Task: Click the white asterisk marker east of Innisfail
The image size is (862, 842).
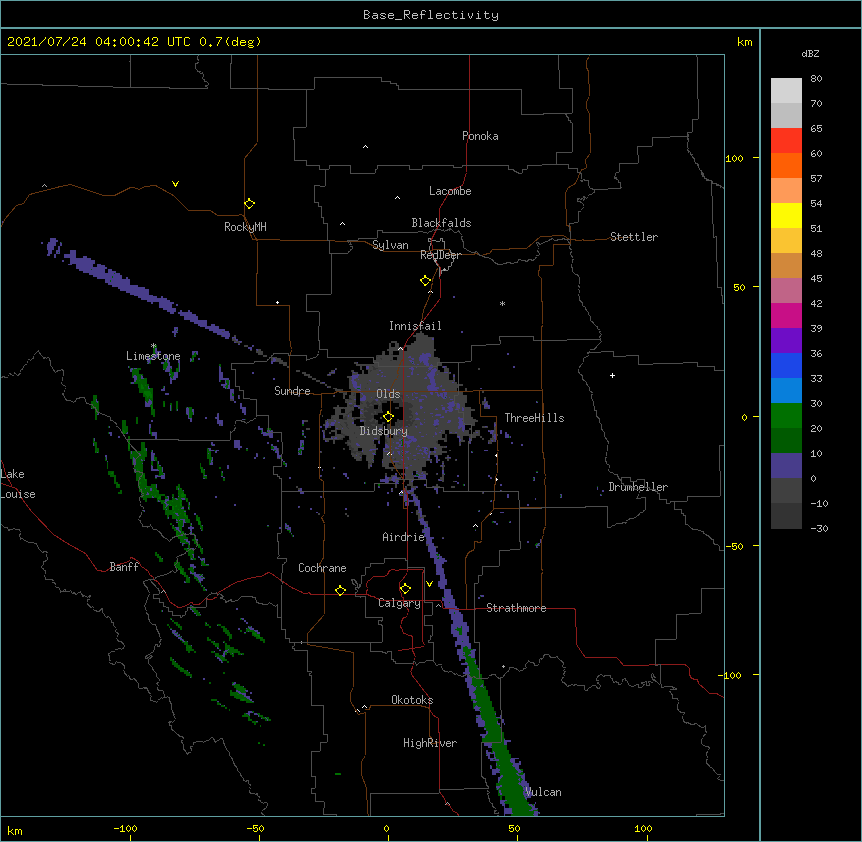Action: click(x=502, y=303)
